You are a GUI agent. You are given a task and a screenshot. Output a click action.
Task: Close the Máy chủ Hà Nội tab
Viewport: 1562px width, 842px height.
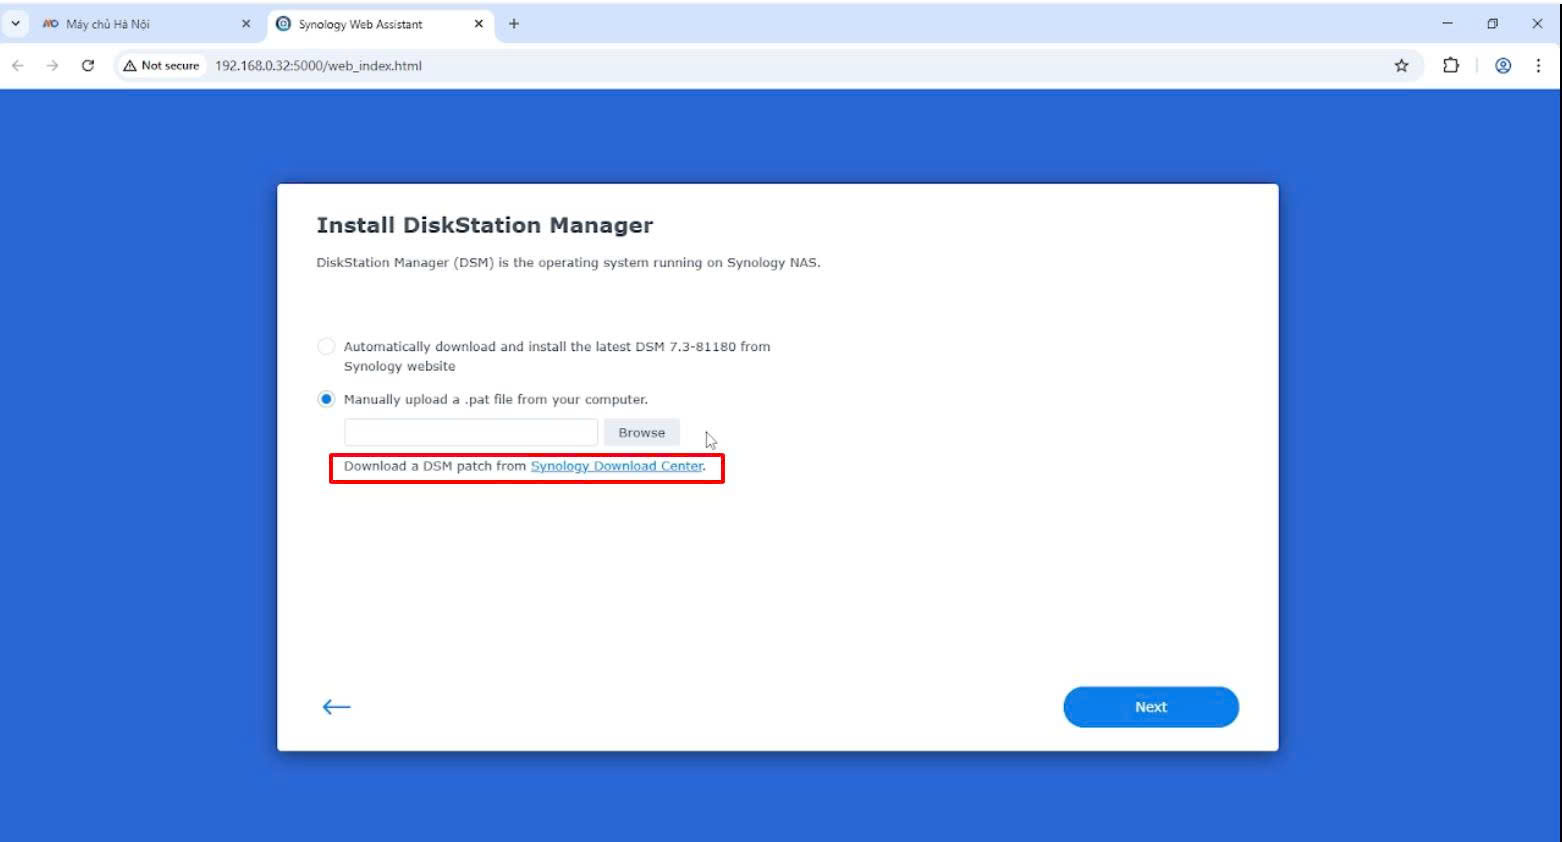click(x=246, y=24)
